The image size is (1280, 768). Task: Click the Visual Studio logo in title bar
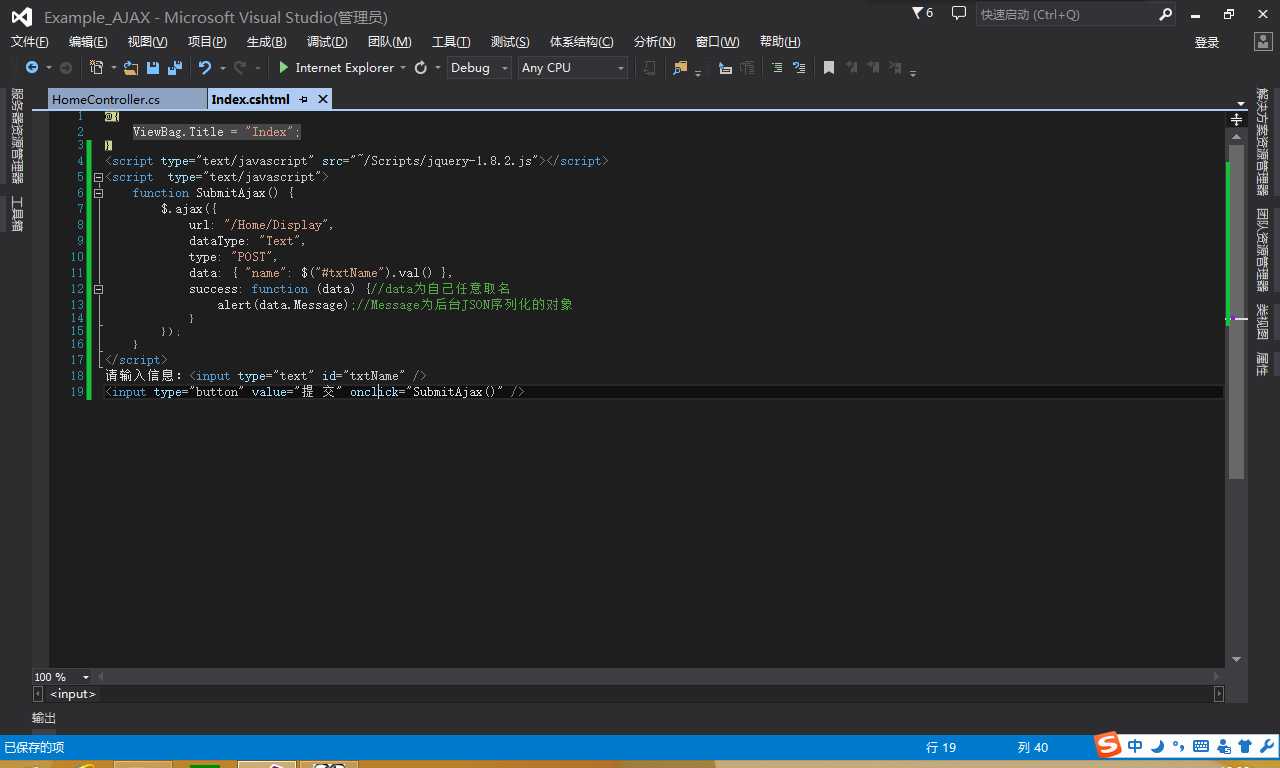(x=21, y=16)
